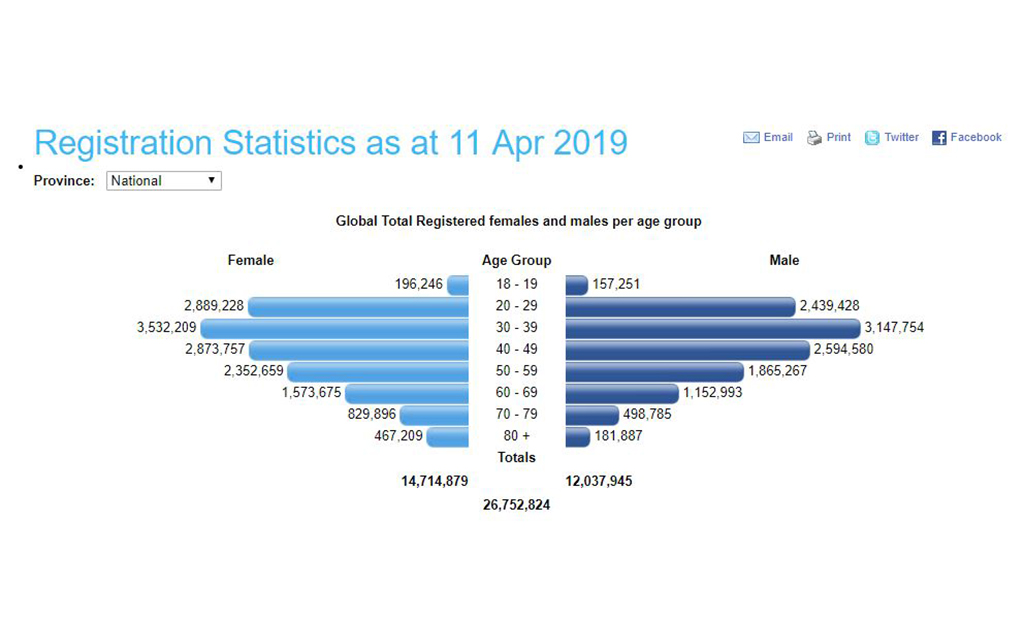This screenshot has height=640, width=1024.
Task: Click the Email envelope icon
Action: 751,138
